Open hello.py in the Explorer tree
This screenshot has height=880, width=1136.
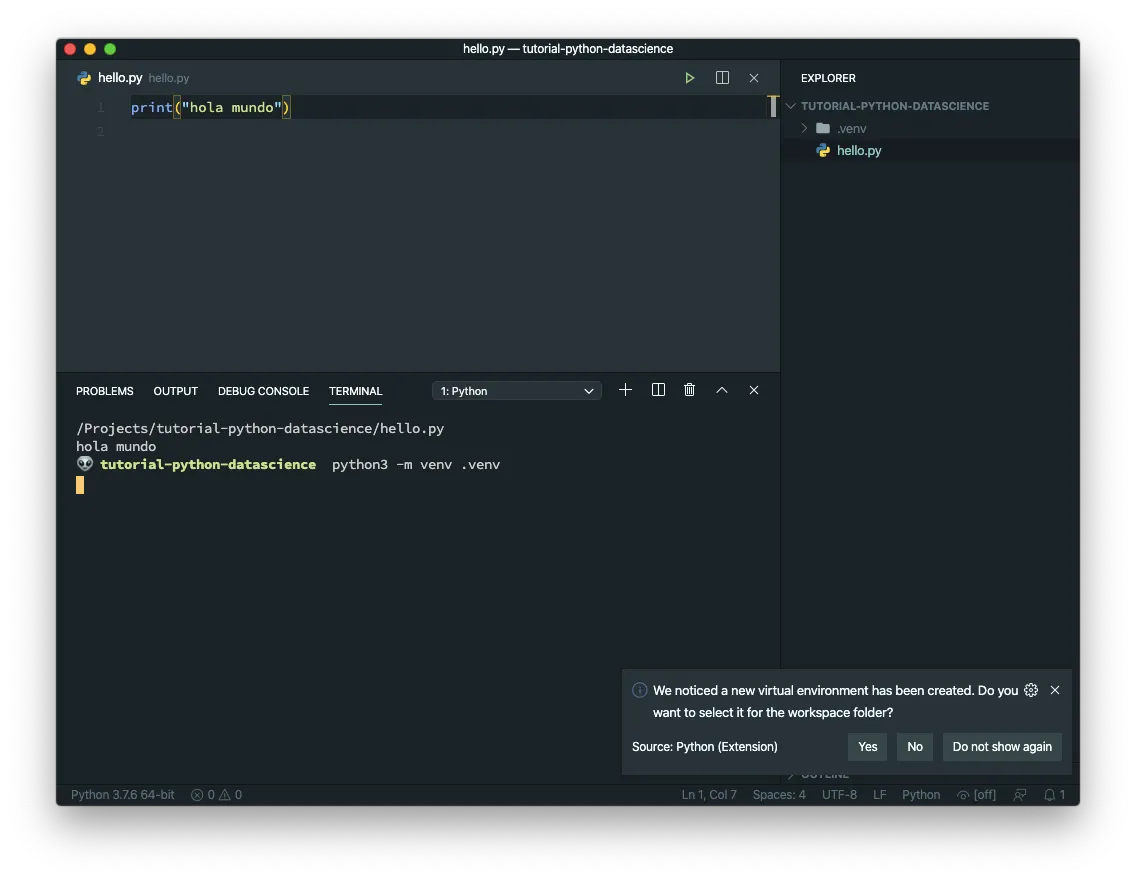click(859, 151)
